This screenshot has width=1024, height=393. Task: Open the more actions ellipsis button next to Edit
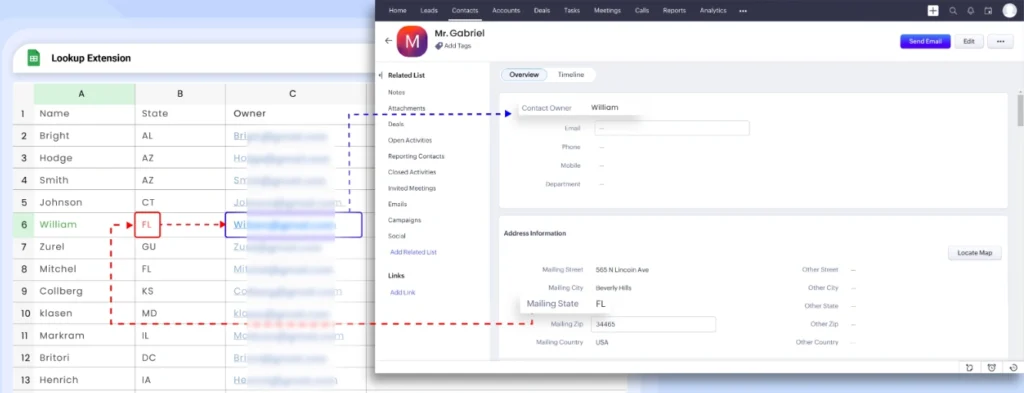1000,41
